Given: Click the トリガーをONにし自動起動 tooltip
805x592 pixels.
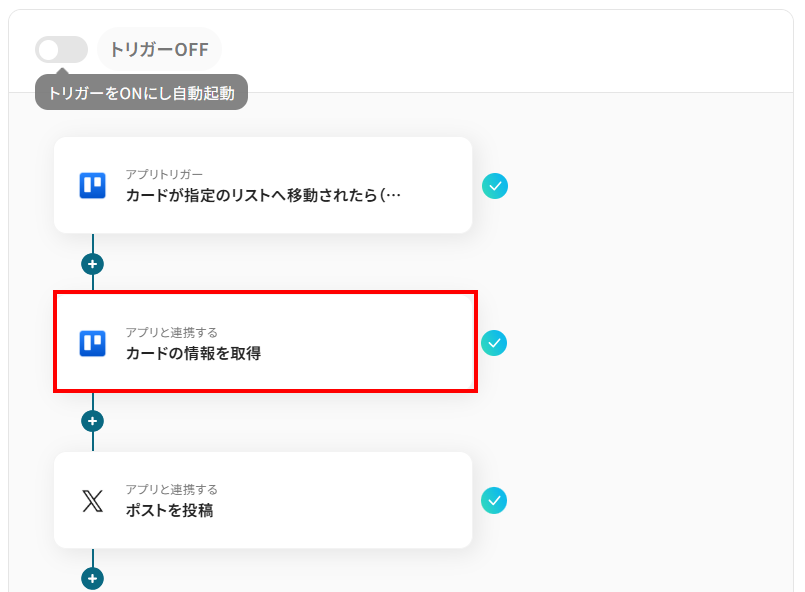Looking at the screenshot, I should pyautogui.click(x=141, y=94).
